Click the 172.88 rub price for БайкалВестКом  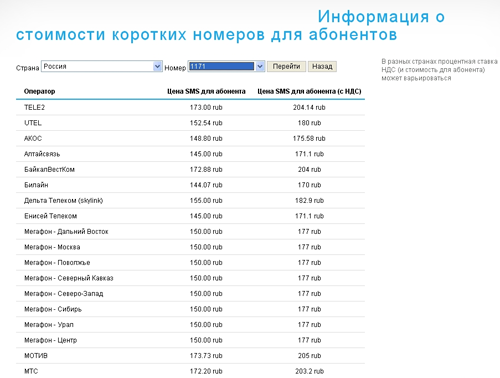pos(206,169)
